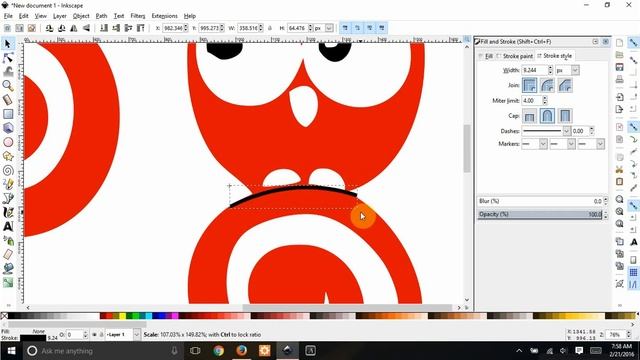640x360 pixels.
Task: Select the Paint bucket fill tool
Action: pyautogui.click(x=8, y=268)
